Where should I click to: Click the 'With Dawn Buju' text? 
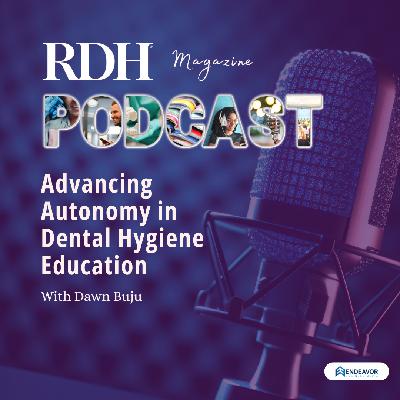(x=91, y=296)
